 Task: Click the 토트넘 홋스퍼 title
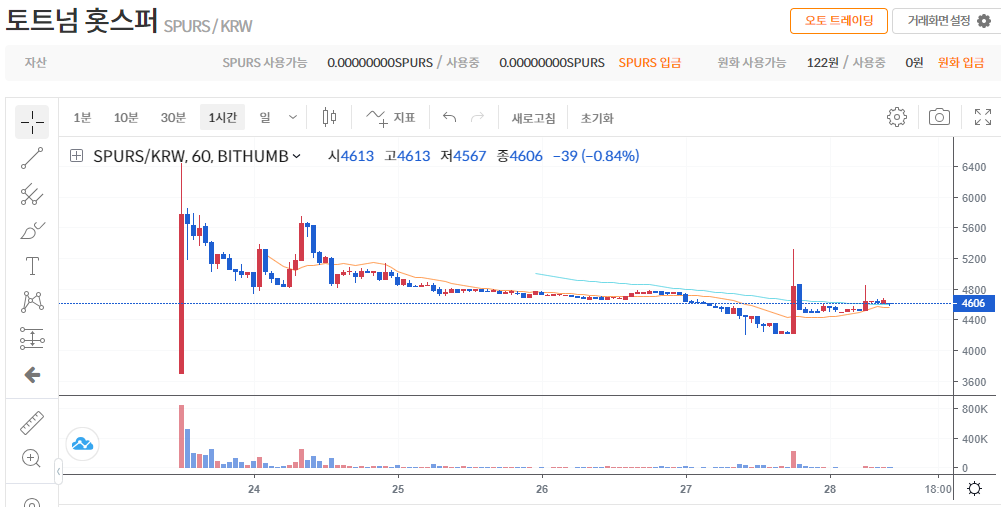(81, 20)
